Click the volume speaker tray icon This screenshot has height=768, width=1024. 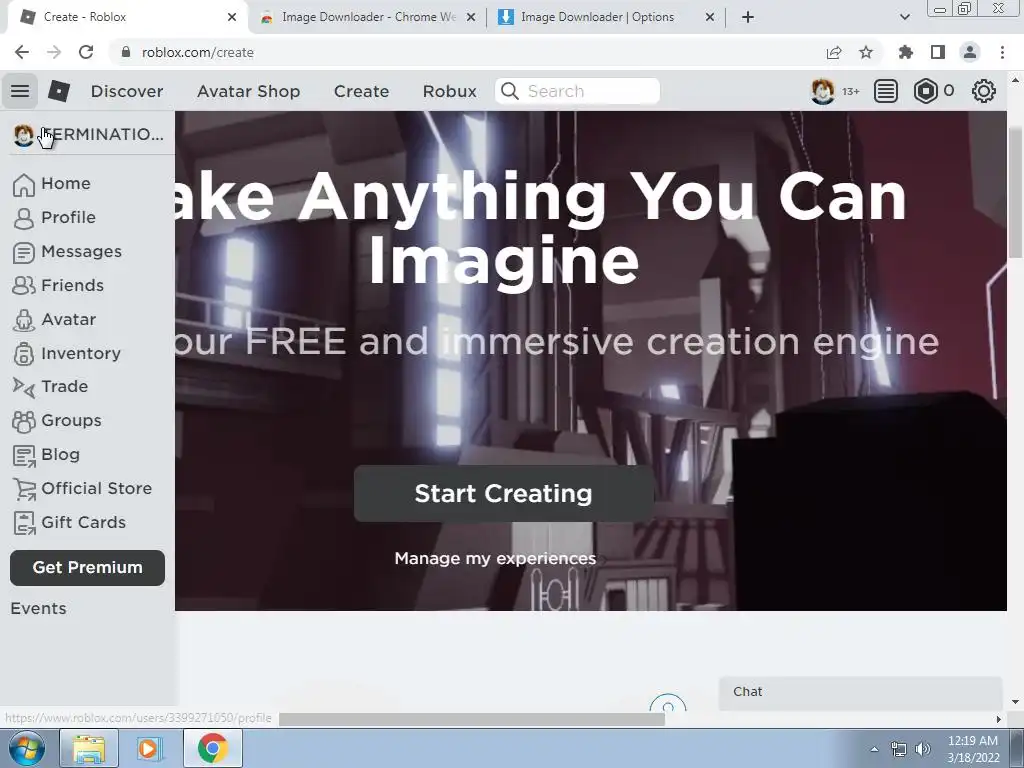pos(923,749)
